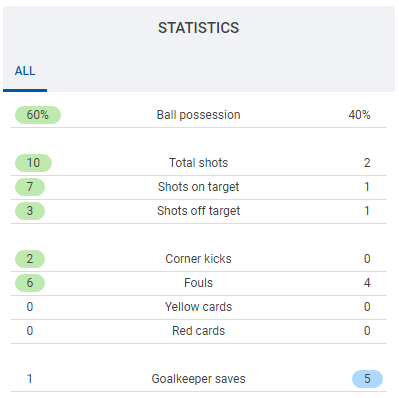
Task: Click the Red cards label
Action: click(199, 331)
